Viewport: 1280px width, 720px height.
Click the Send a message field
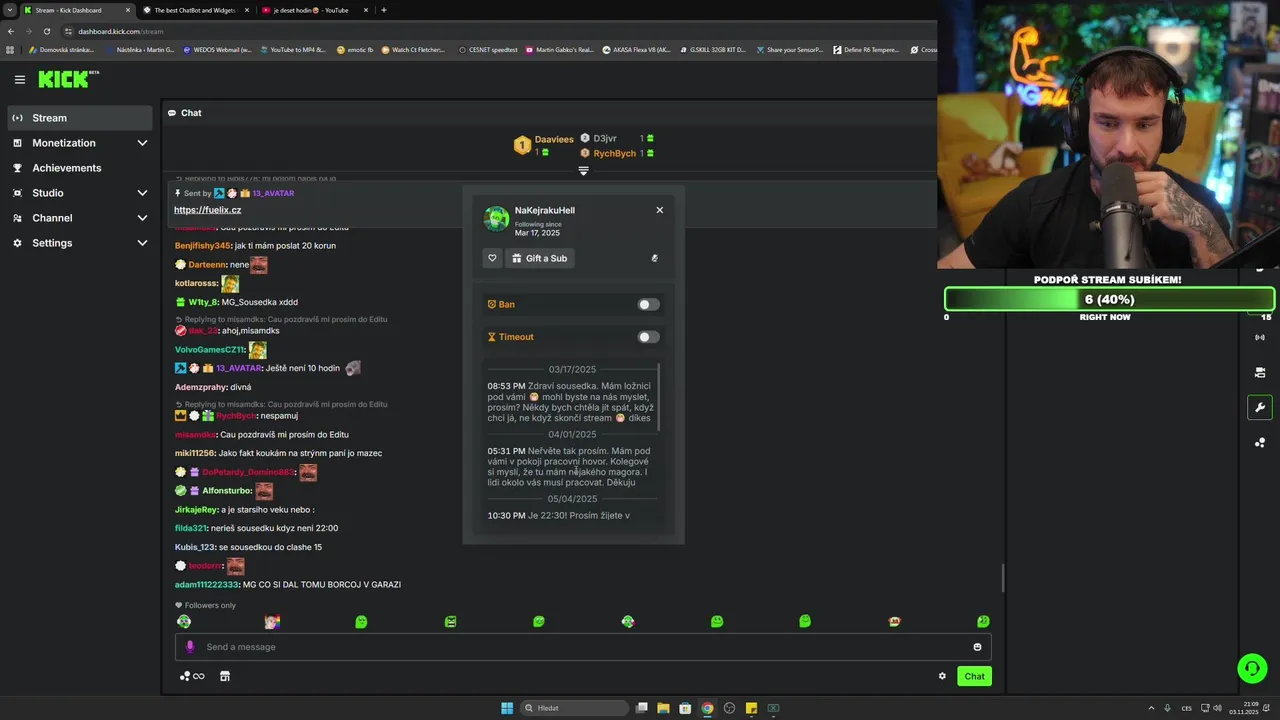(583, 647)
